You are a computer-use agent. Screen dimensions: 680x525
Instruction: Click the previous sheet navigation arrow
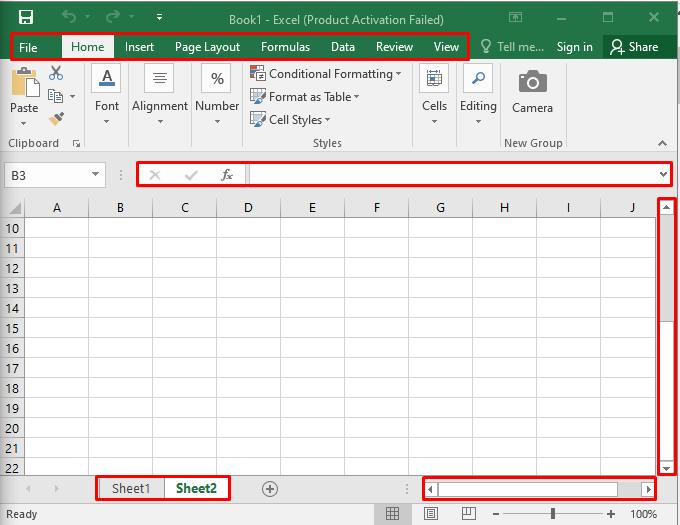tap(28, 489)
